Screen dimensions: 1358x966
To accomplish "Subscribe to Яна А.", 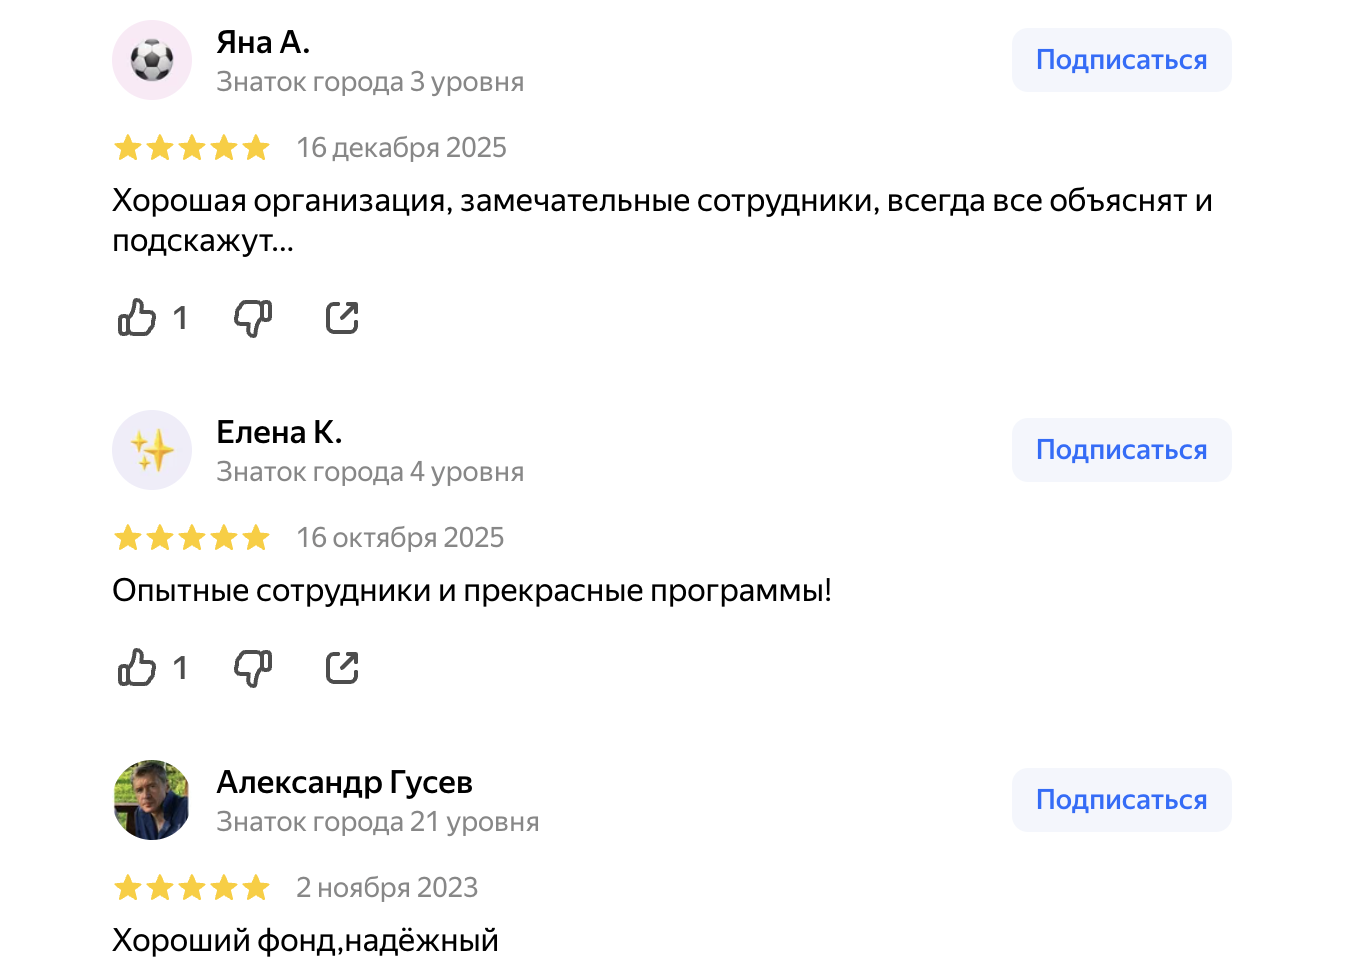I will coord(1121,60).
